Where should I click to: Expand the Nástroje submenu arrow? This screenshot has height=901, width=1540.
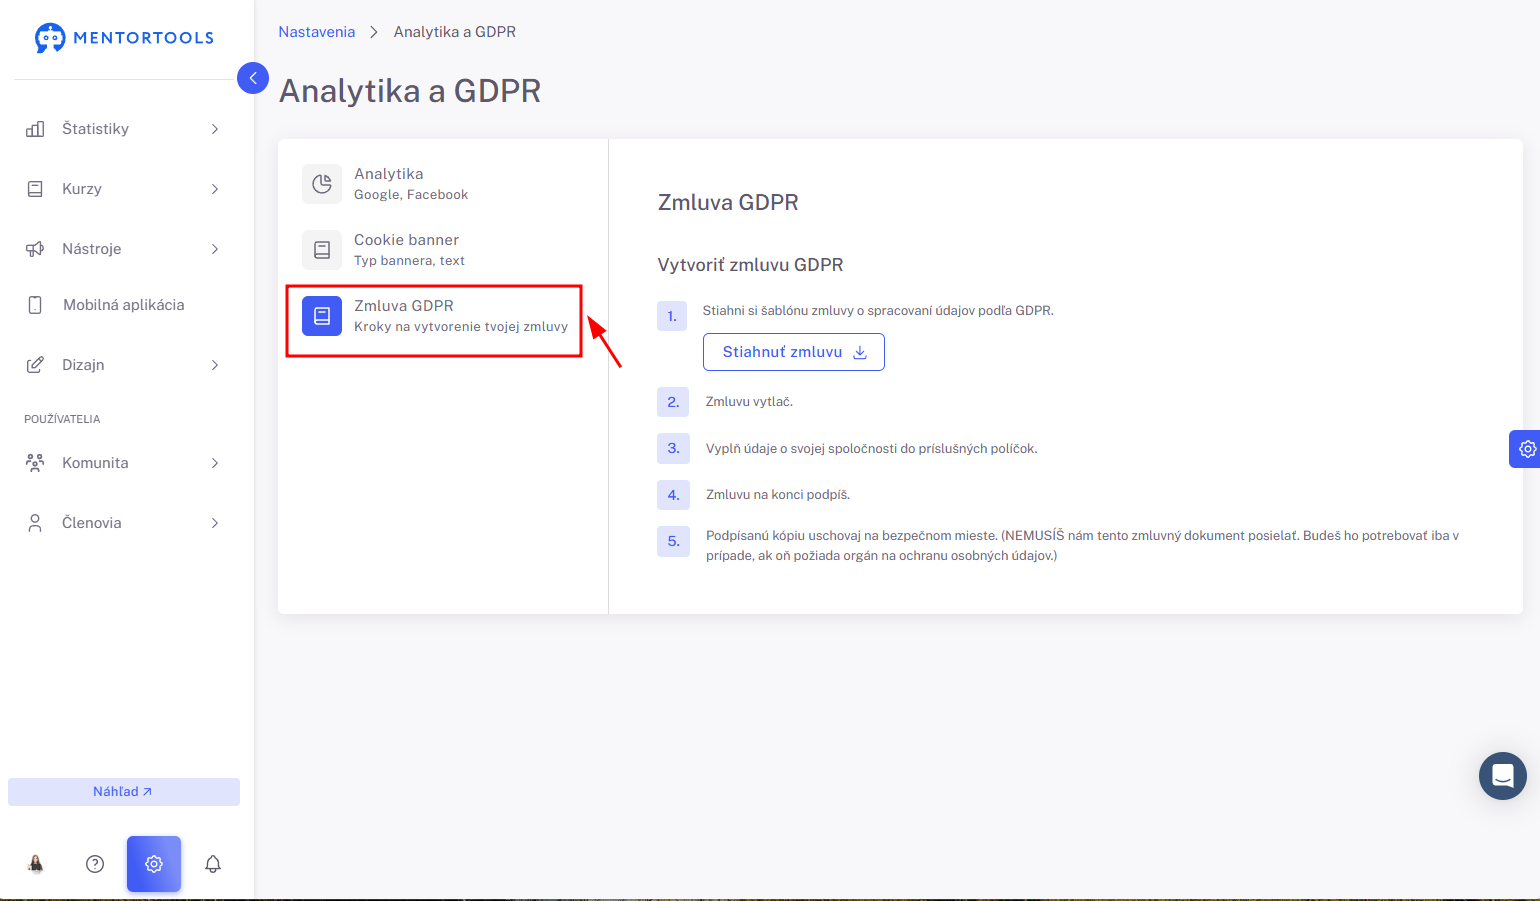click(215, 249)
